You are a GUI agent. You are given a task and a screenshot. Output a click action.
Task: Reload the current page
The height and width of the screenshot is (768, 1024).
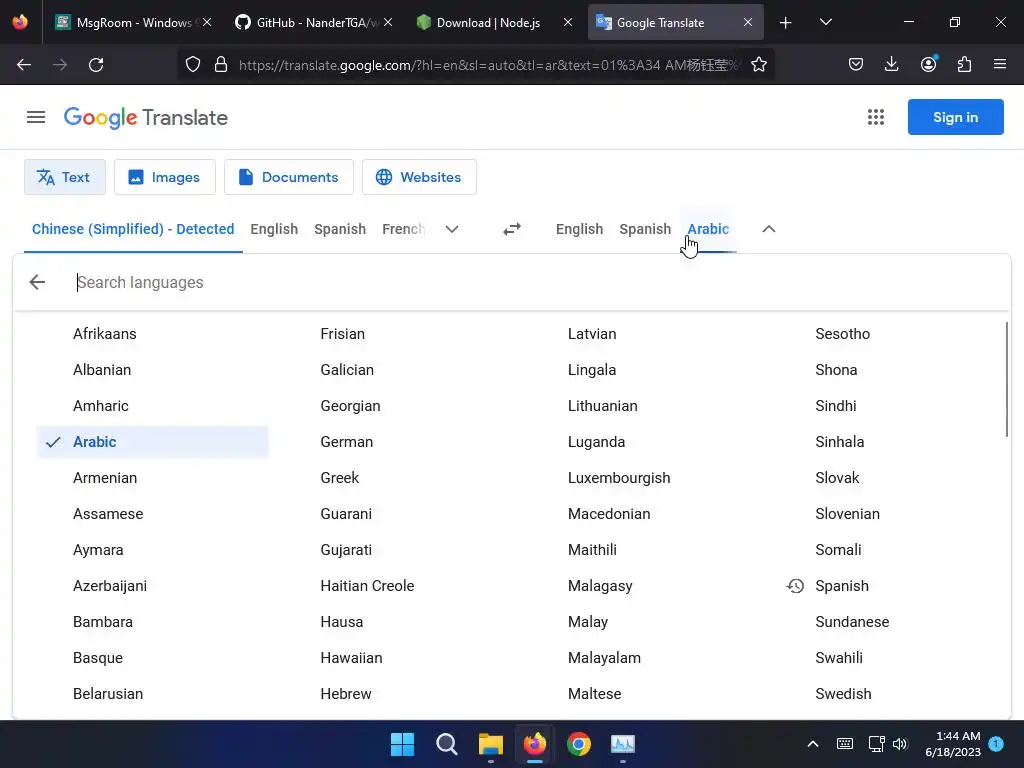96,65
